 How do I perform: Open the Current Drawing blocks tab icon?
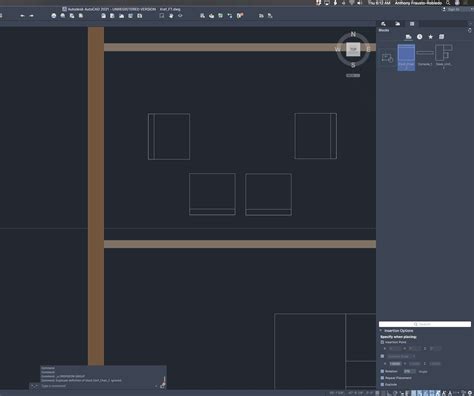[x=408, y=37]
